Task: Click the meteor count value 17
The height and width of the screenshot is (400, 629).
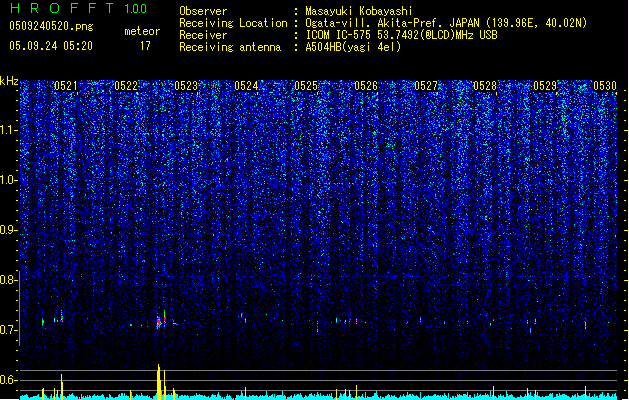Action: coord(145,46)
